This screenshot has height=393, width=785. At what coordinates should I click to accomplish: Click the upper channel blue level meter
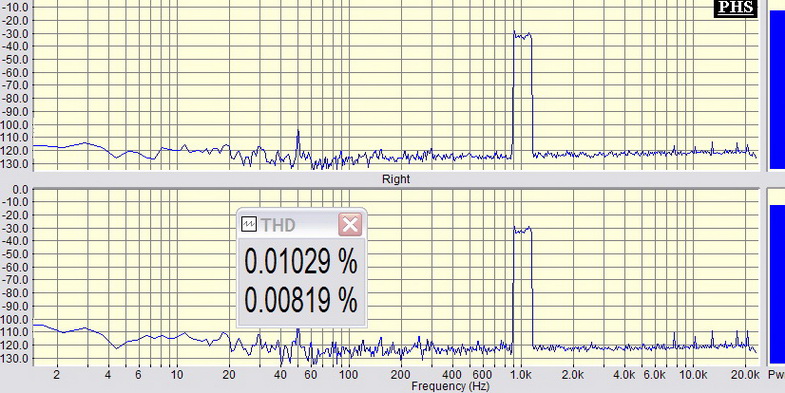point(777,89)
